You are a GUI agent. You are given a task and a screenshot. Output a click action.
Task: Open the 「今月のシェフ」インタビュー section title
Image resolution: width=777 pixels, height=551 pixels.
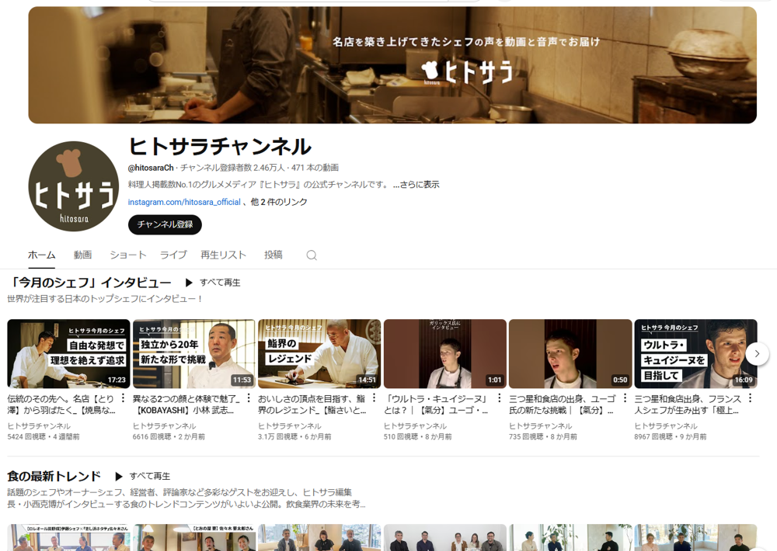point(90,282)
